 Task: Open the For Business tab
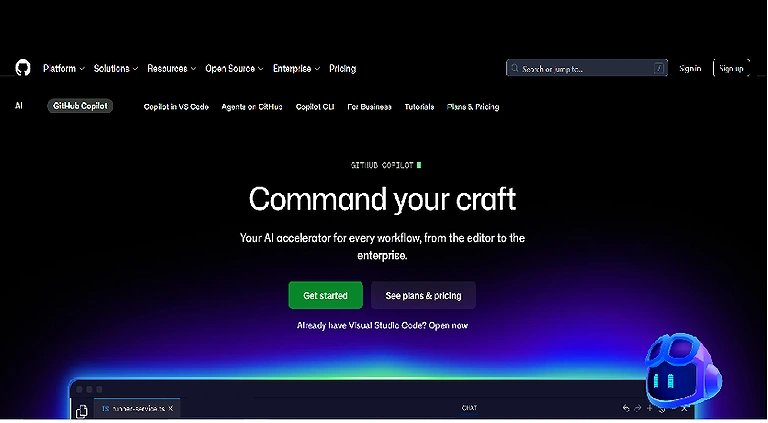coord(369,107)
